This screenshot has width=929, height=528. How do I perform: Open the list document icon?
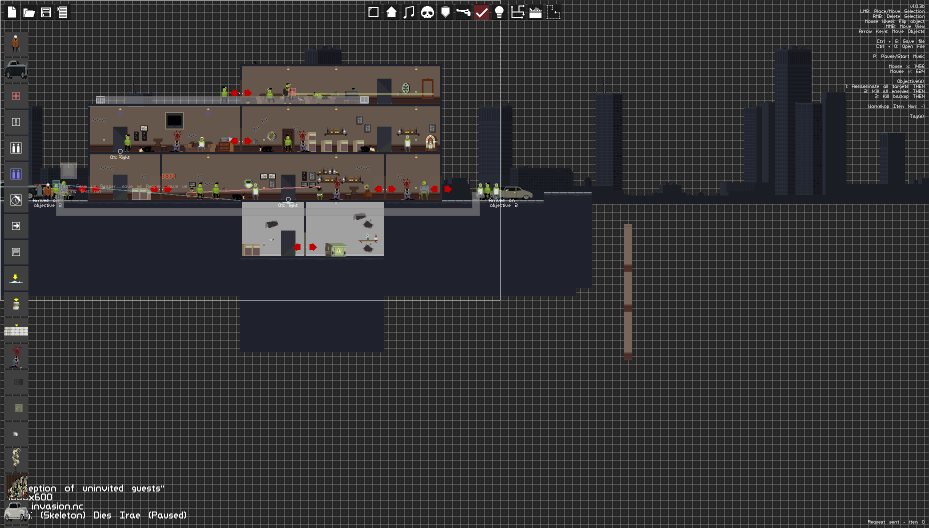point(62,12)
